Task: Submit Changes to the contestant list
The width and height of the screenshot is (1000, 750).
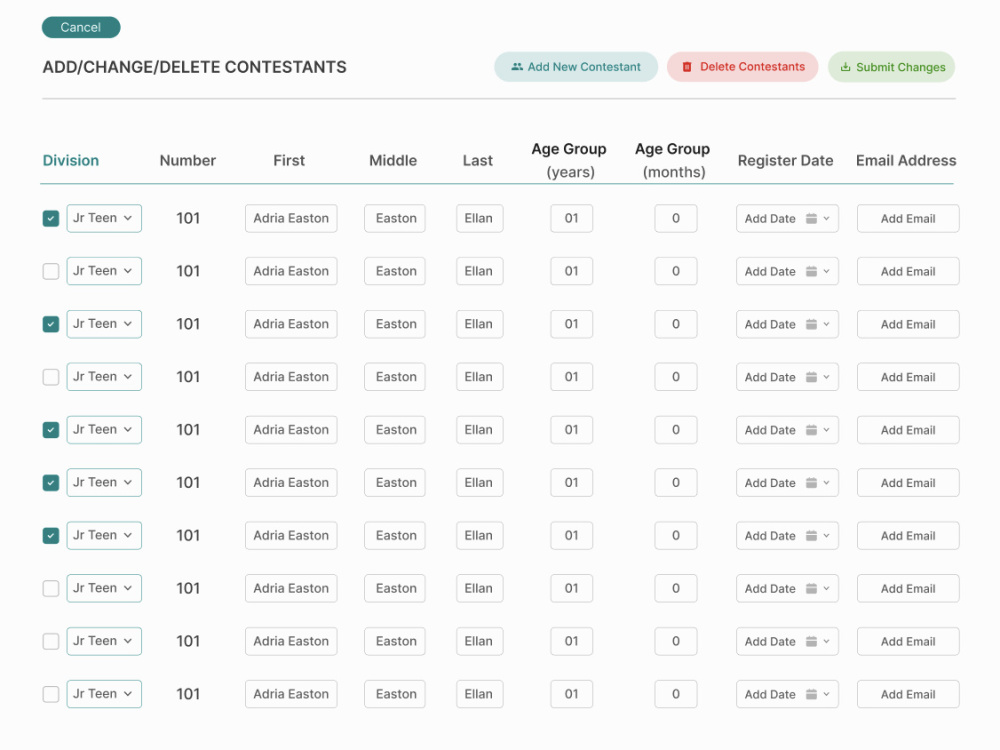Action: pyautogui.click(x=891, y=67)
